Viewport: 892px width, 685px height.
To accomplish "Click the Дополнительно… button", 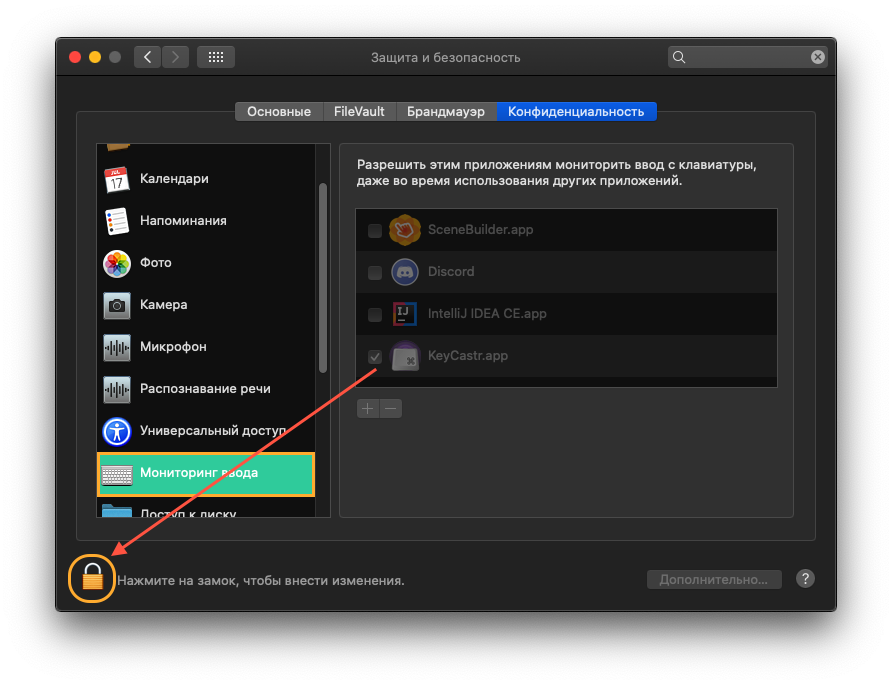I will point(714,580).
